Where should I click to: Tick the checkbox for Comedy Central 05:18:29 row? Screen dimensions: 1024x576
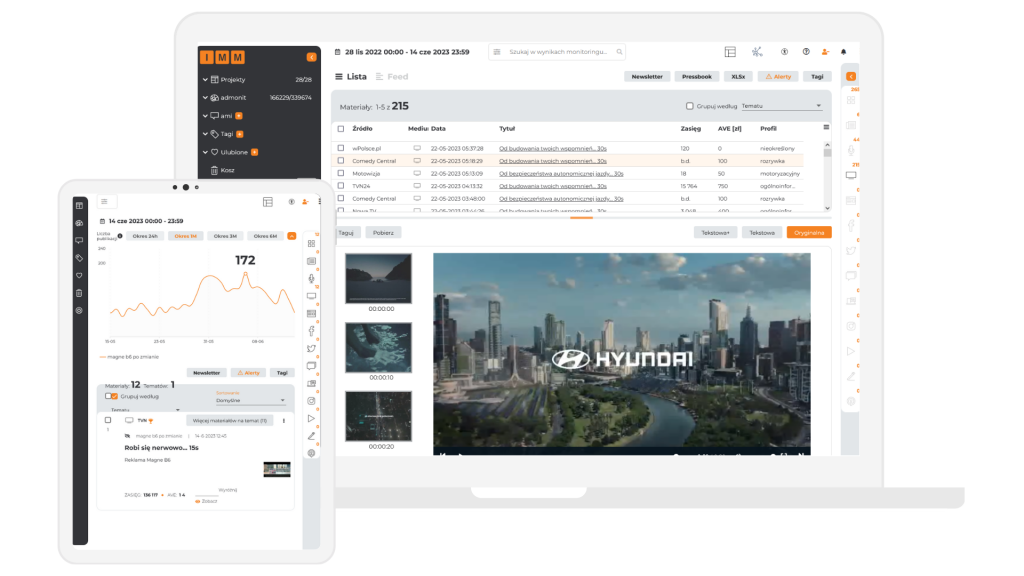341,161
